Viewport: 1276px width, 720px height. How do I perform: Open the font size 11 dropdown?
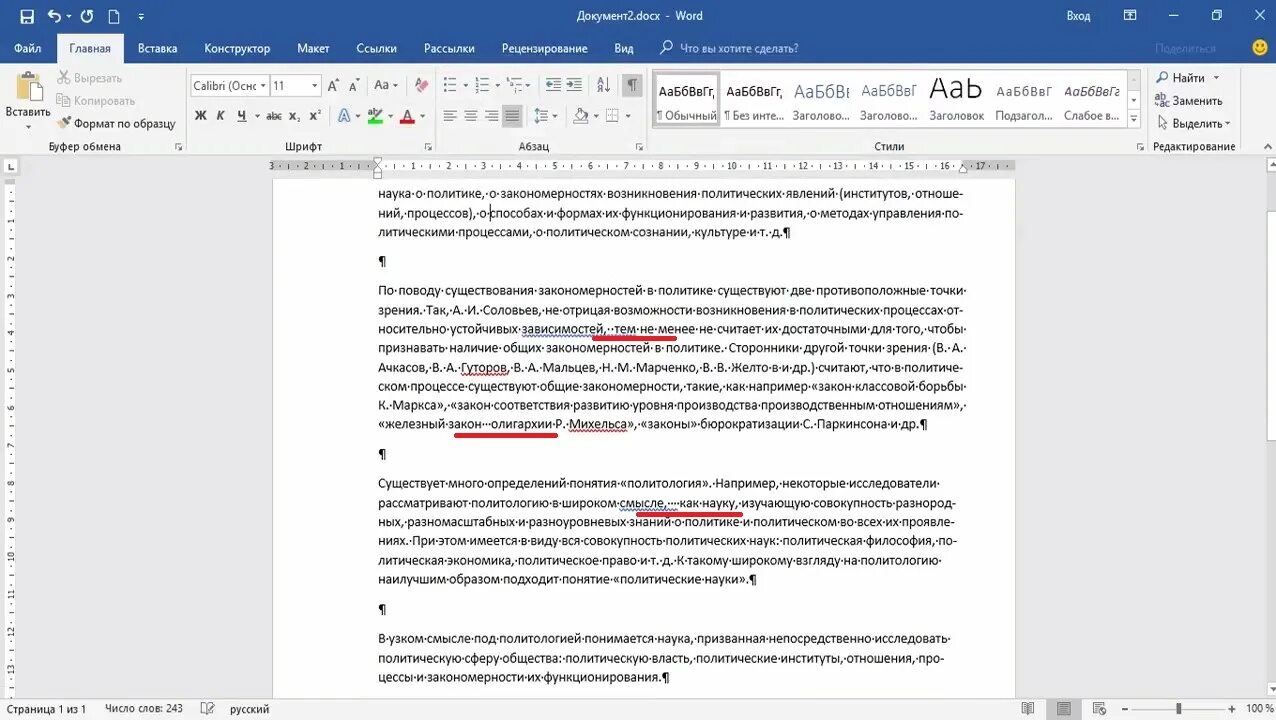(314, 86)
